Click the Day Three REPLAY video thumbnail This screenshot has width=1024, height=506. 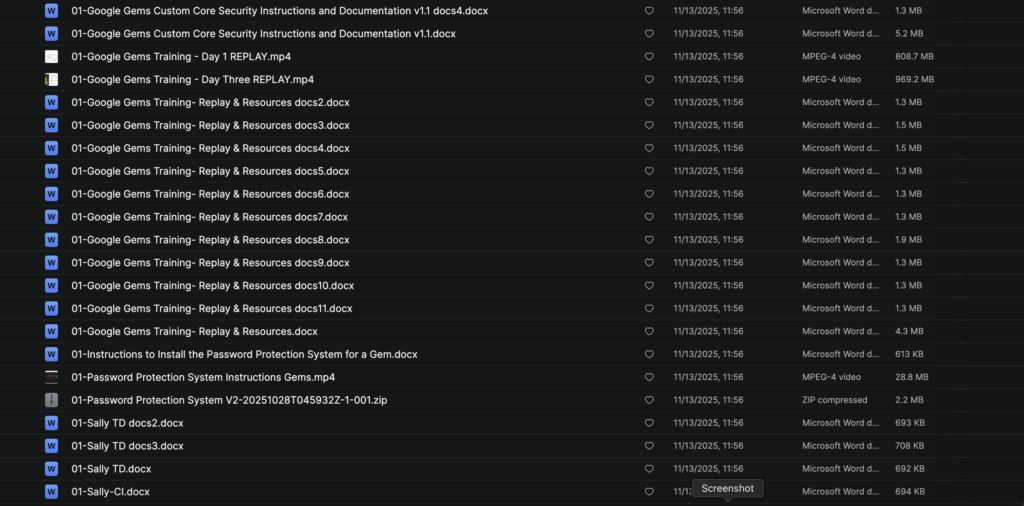pos(51,80)
